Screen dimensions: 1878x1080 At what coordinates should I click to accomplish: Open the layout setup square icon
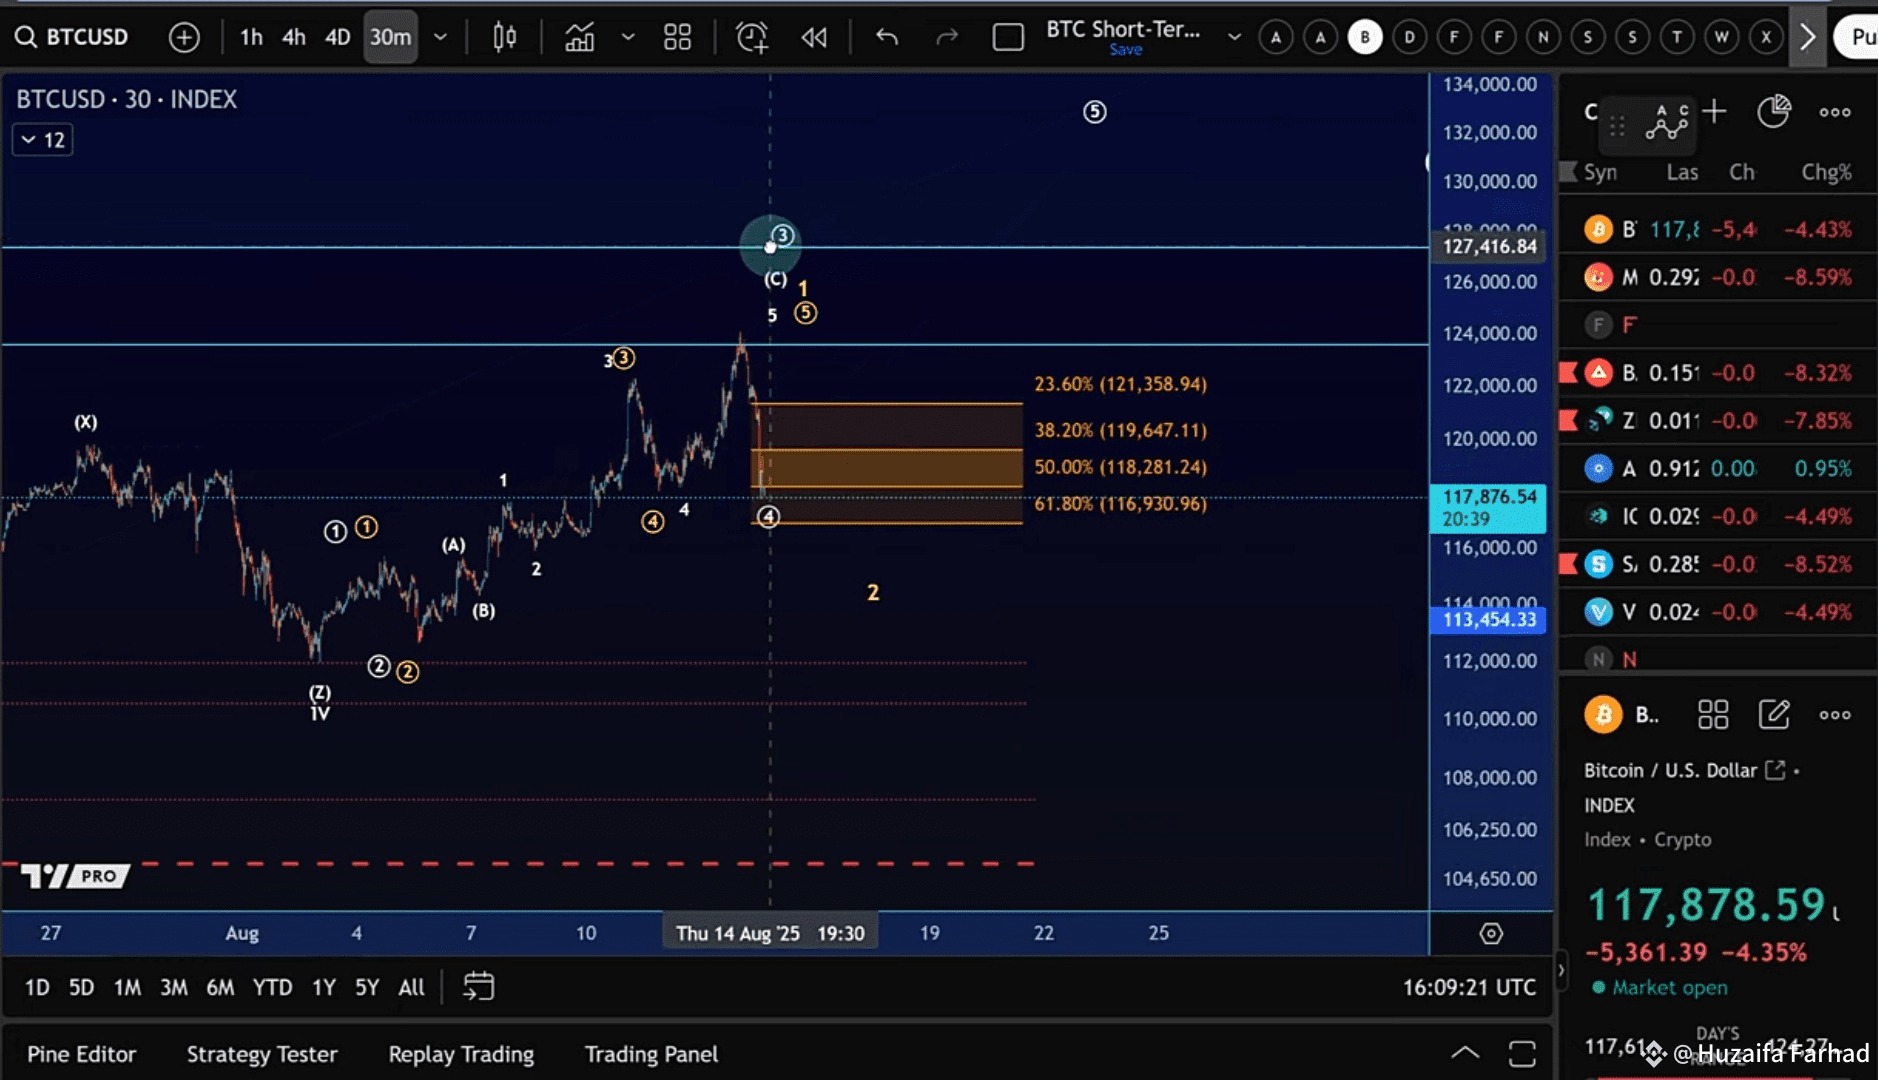(x=1008, y=38)
